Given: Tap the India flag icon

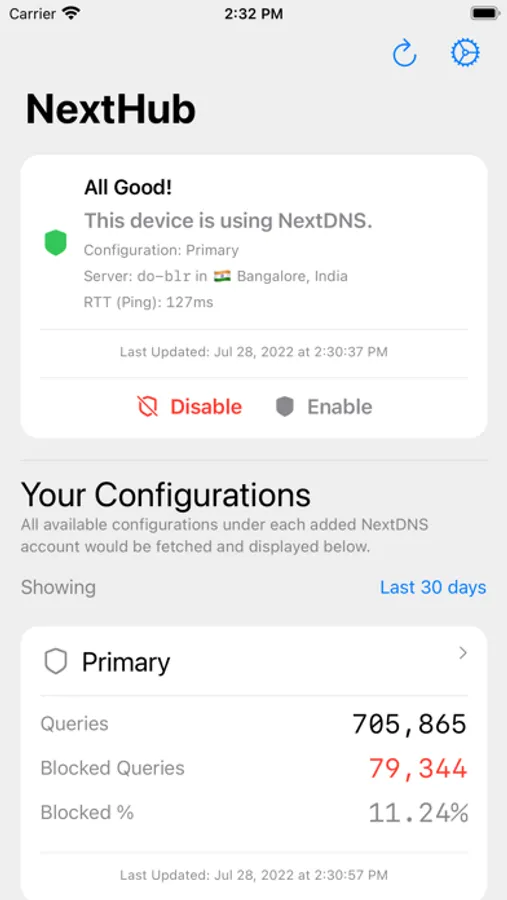Looking at the screenshot, I should coord(222,276).
